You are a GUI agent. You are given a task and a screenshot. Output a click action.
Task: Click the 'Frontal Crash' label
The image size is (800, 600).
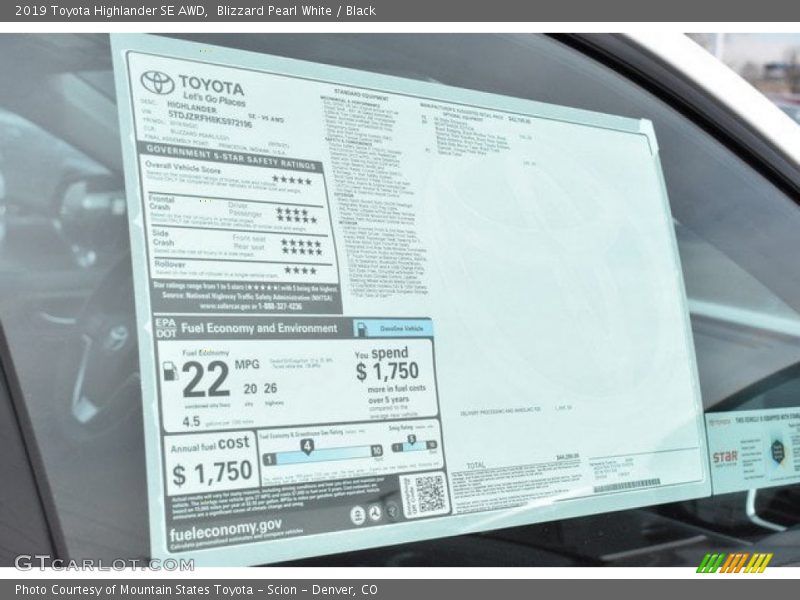[x=161, y=203]
